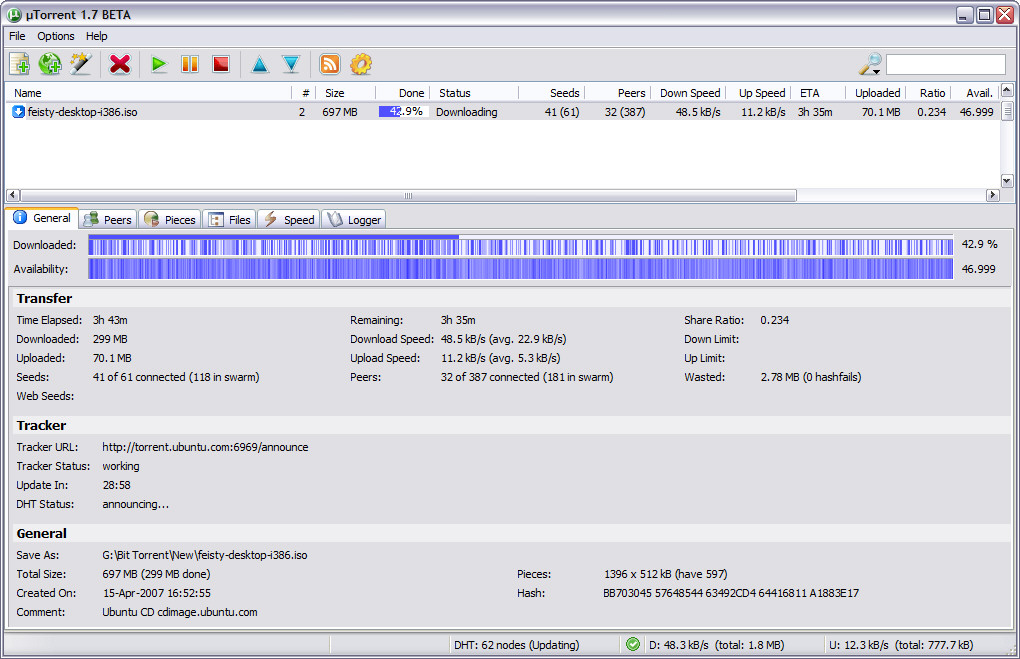Select the feisty-desktop-i386.iso torrent row
Image resolution: width=1020 pixels, height=659 pixels.
(502, 112)
